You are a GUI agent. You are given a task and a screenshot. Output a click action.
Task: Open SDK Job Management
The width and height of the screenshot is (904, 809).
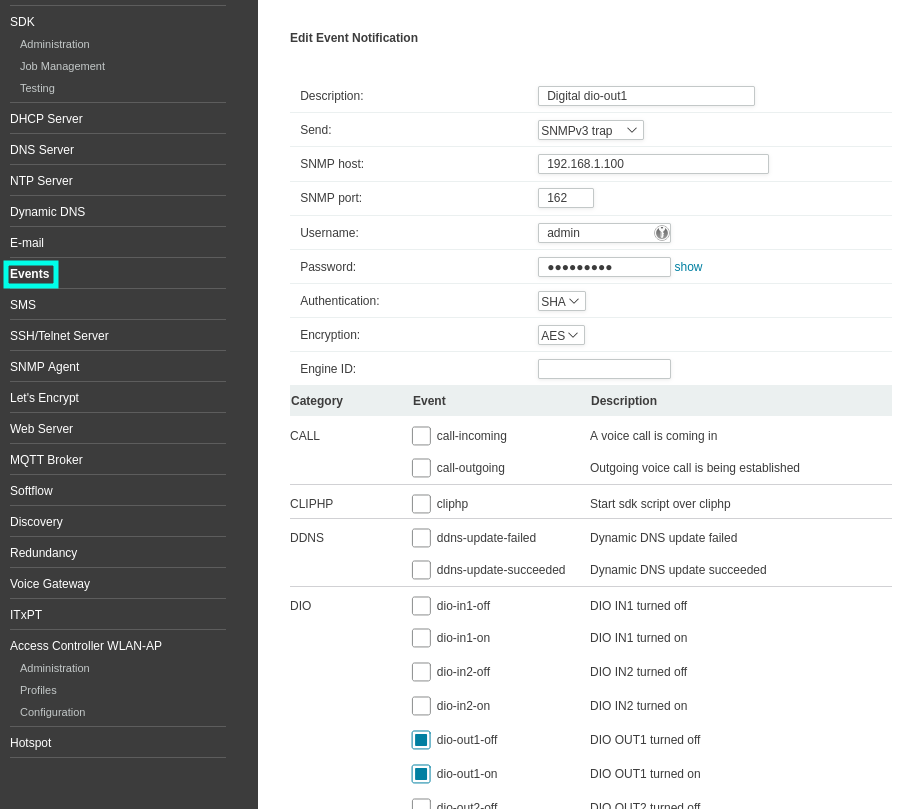tap(62, 66)
